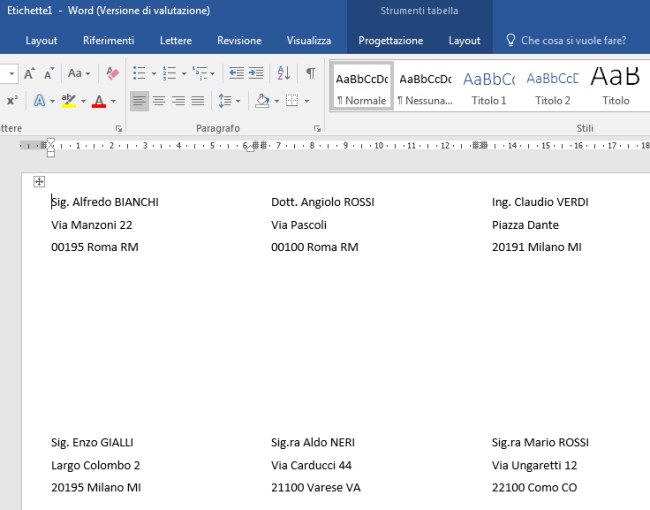Click the Clear All Formatting eraser icon
This screenshot has width=650, height=510.
[x=112, y=74]
